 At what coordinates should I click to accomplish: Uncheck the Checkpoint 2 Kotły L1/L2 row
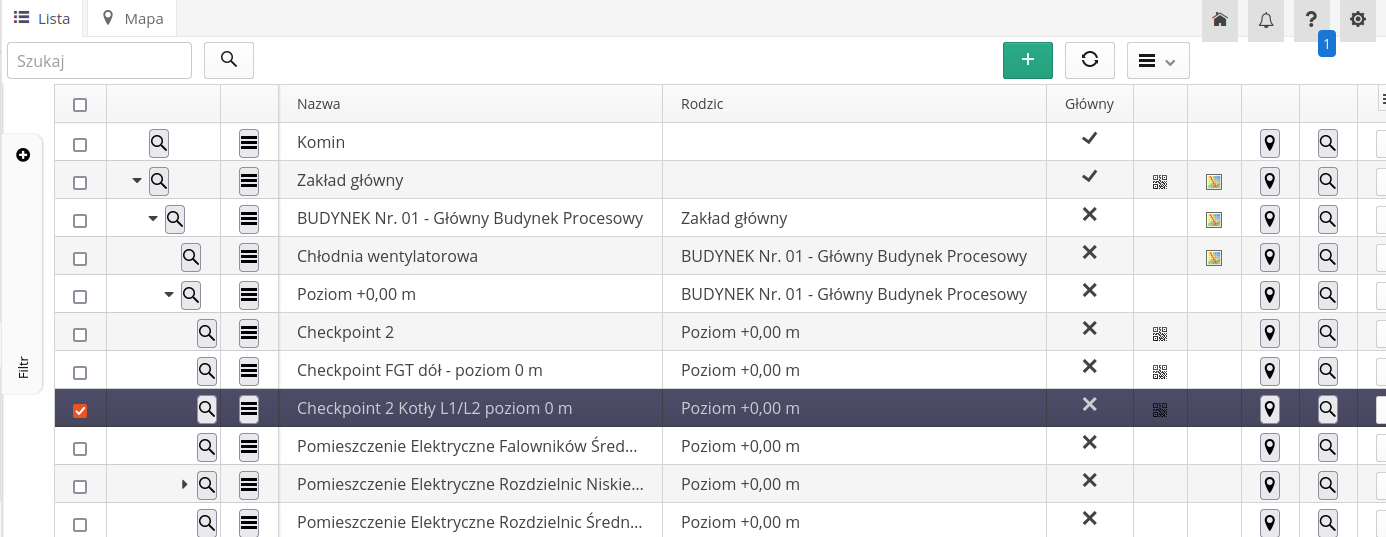80,411
